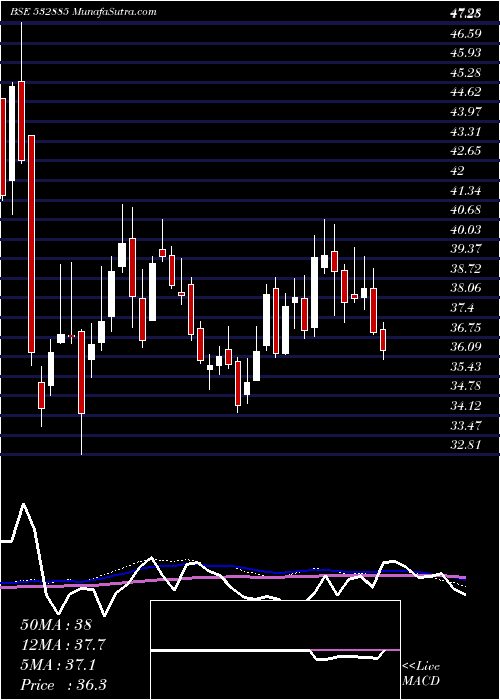
Task: Click the MACD inset chart box
Action: point(275,650)
